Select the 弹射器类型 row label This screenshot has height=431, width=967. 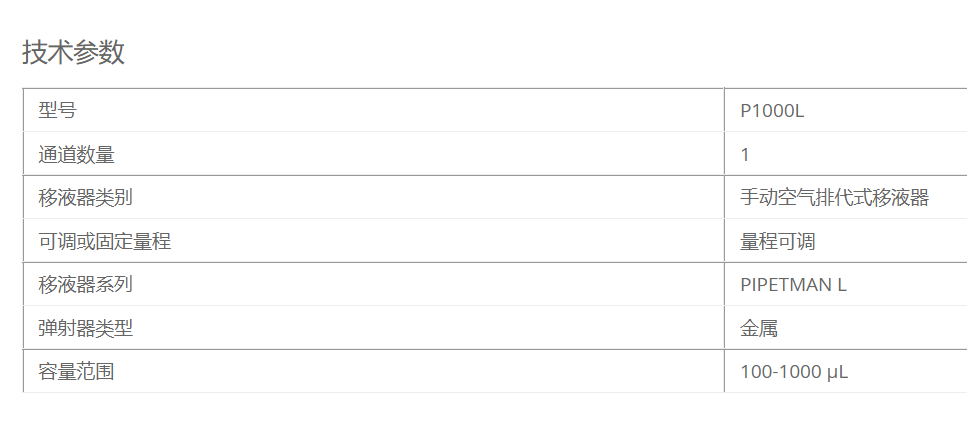click(x=86, y=328)
